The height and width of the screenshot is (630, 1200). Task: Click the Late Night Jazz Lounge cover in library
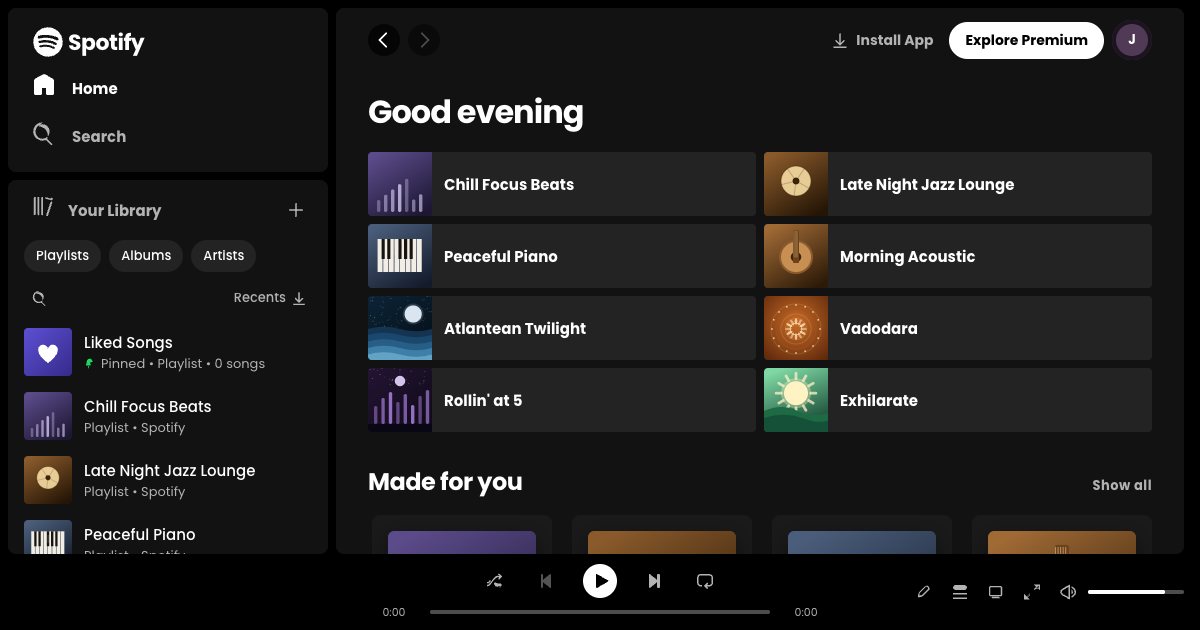pos(48,480)
